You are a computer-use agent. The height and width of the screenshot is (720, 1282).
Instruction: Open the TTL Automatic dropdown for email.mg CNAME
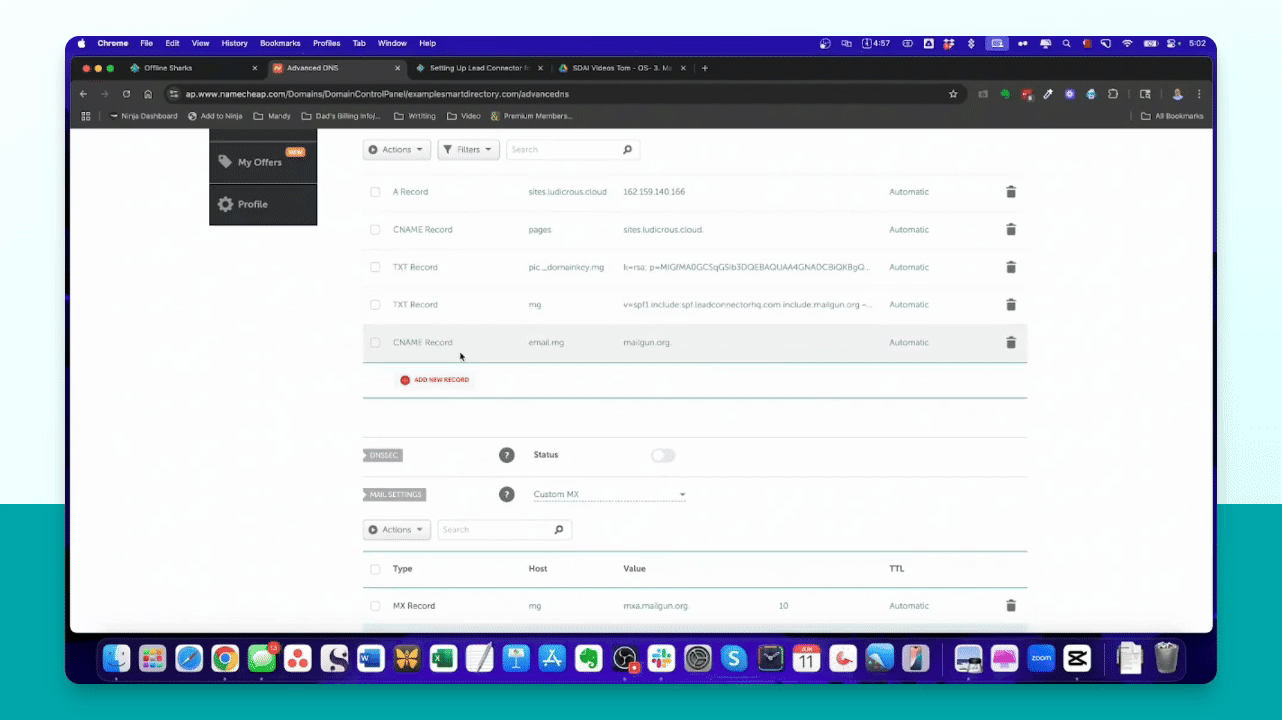(x=909, y=342)
